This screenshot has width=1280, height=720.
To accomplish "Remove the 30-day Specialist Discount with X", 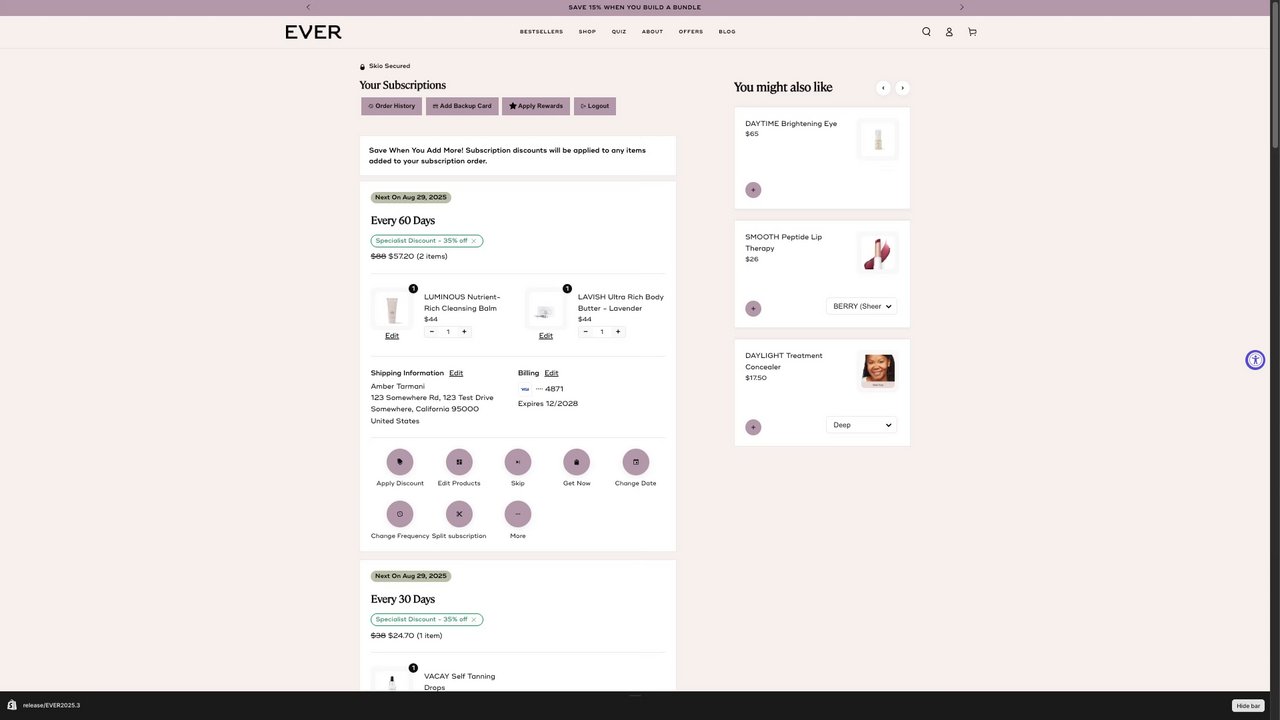I will coord(474,620).
